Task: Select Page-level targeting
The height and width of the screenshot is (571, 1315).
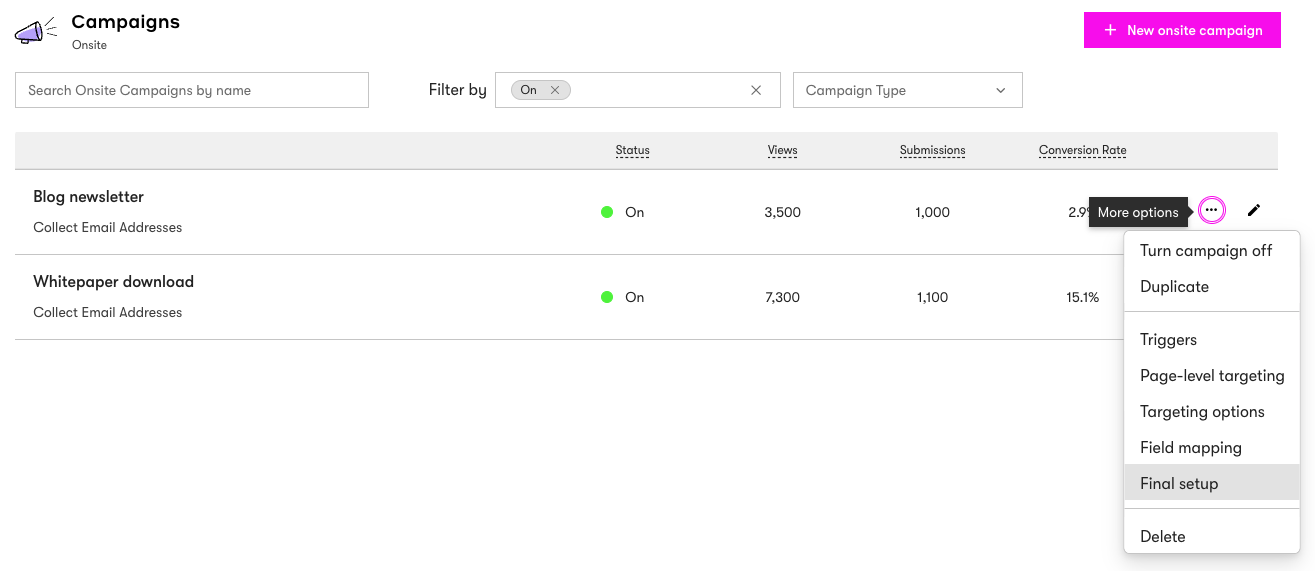Action: tap(1212, 376)
